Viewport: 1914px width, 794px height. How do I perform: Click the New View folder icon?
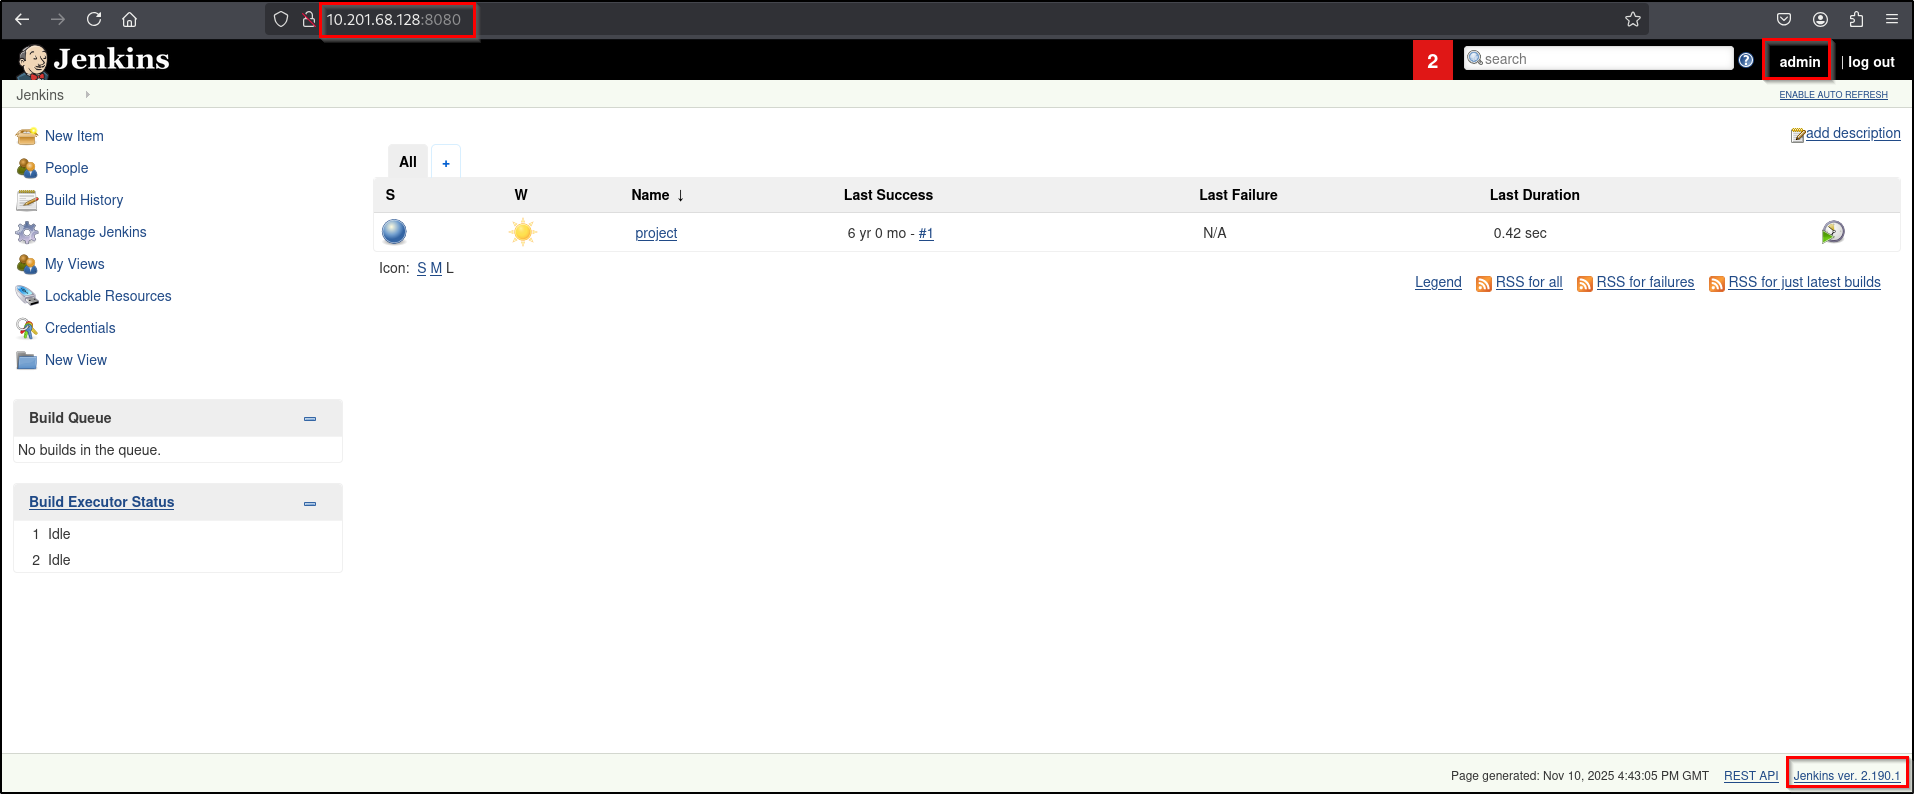point(27,360)
